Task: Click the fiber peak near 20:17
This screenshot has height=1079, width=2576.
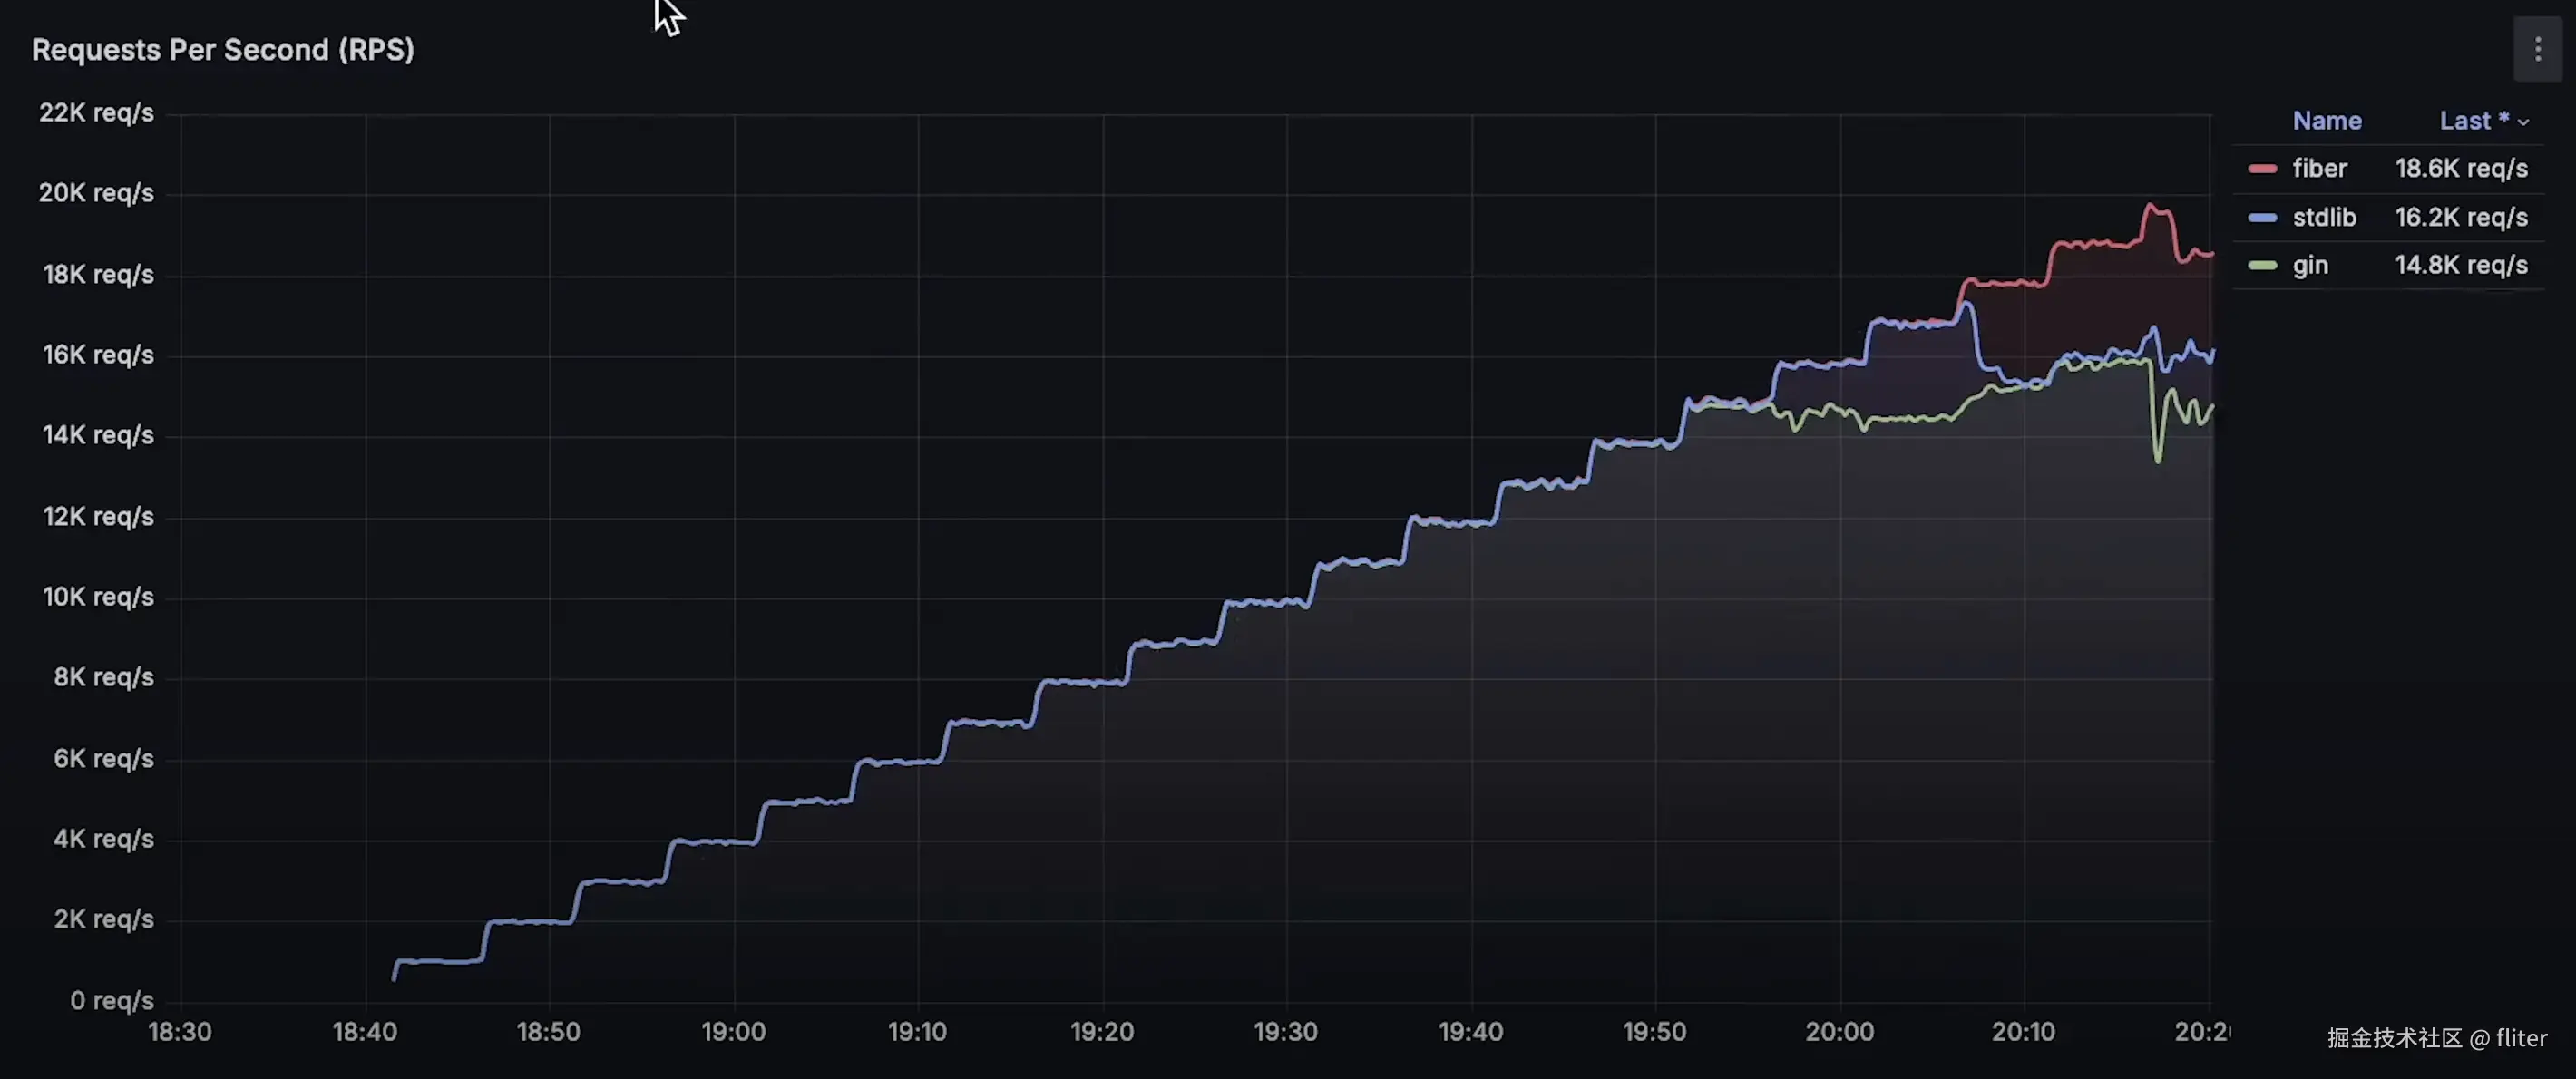Action: click(x=2151, y=206)
